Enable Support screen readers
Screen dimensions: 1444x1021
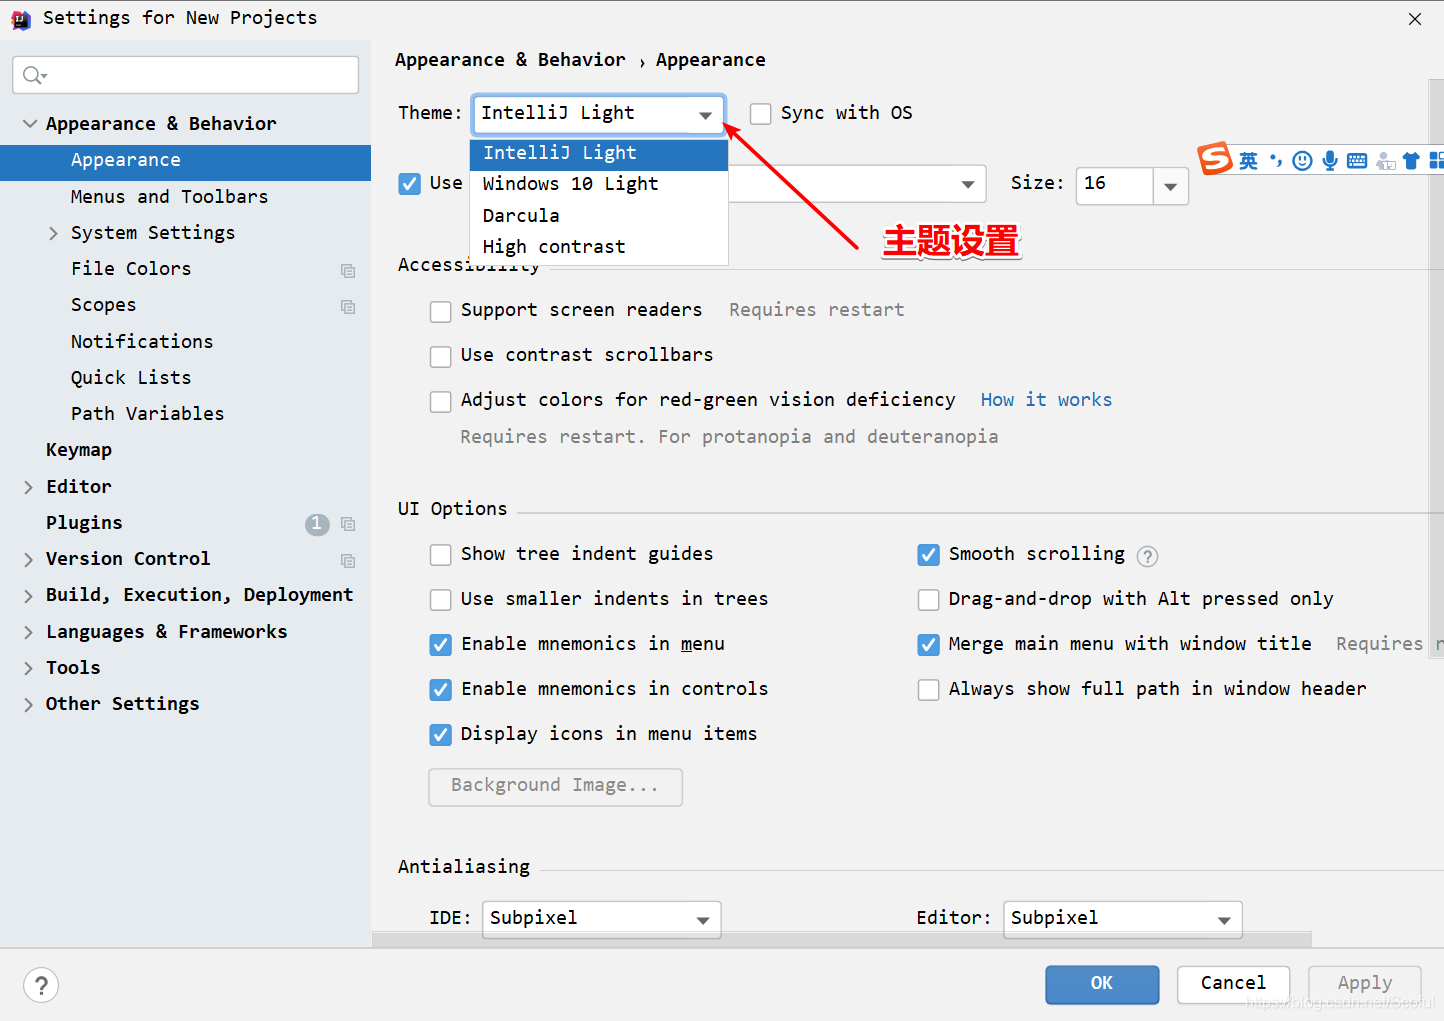pos(441,311)
